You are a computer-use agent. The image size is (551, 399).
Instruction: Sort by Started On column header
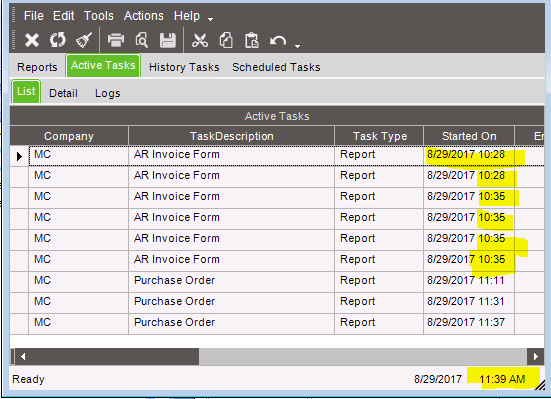469,136
